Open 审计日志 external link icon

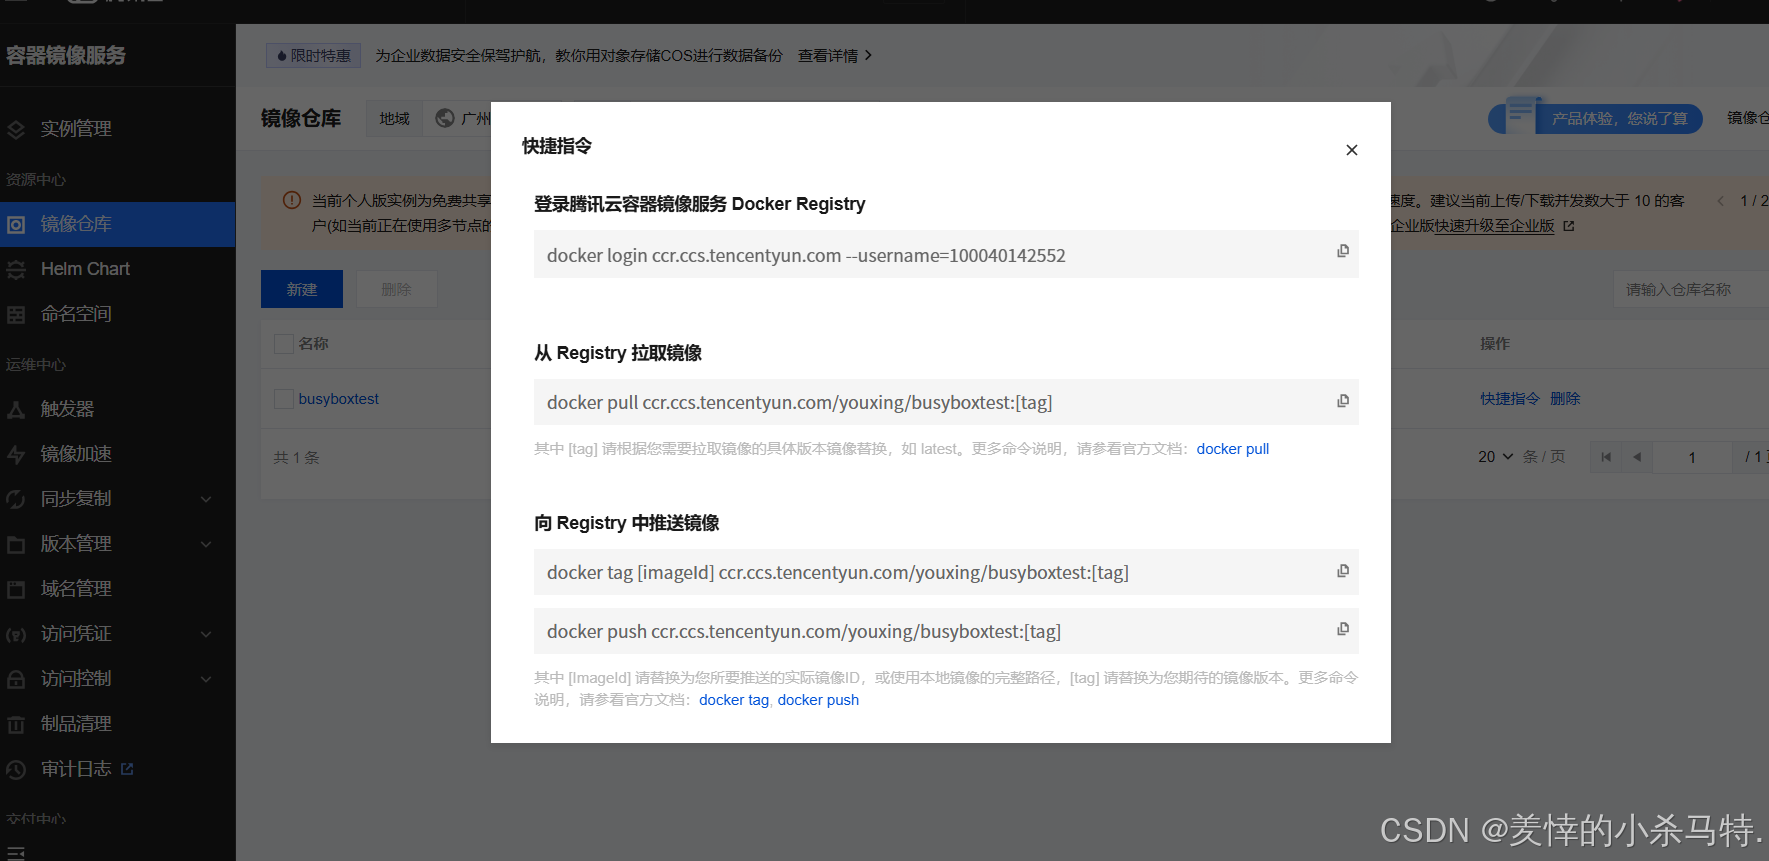(127, 769)
